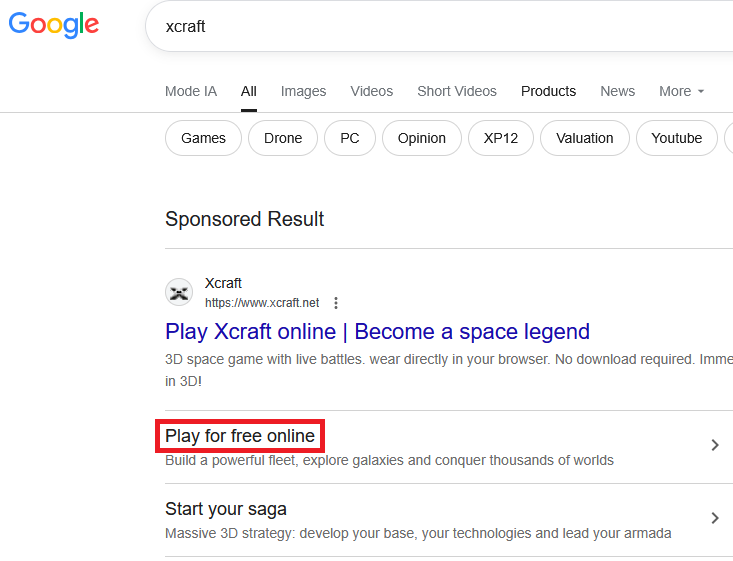Click the search box containing xcraft
This screenshot has height=561, width=733.
[439, 26]
